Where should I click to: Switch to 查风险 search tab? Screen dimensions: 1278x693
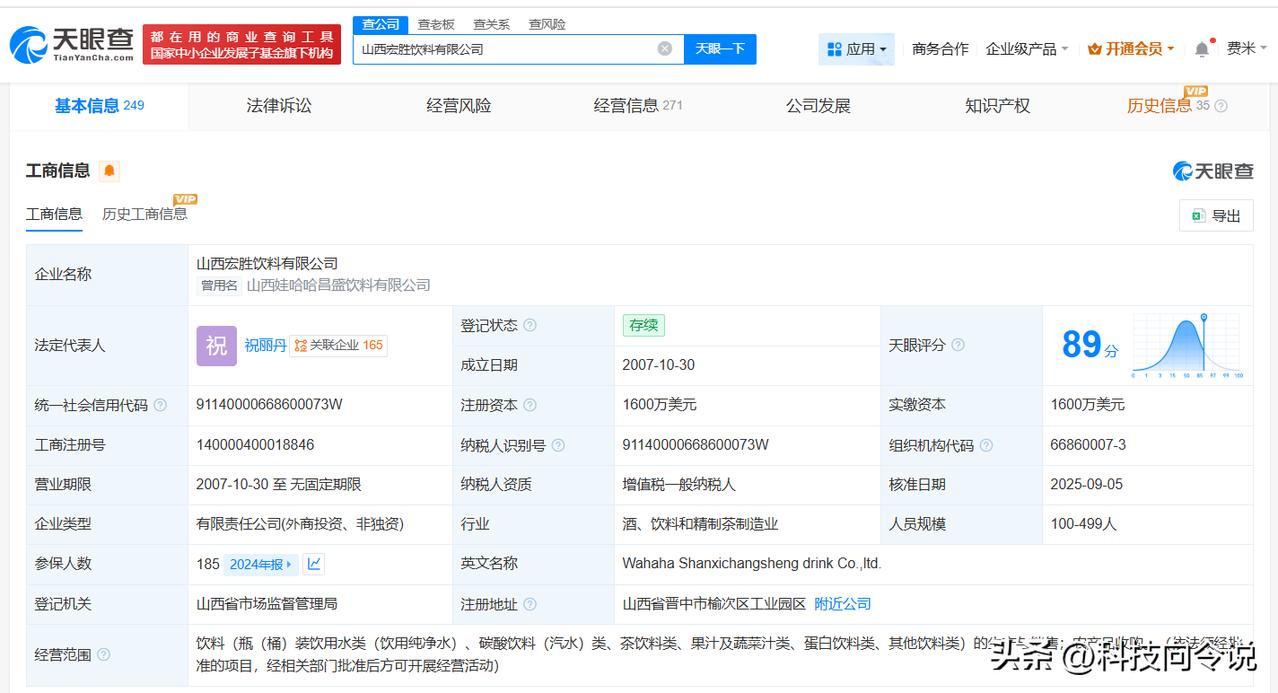point(547,24)
